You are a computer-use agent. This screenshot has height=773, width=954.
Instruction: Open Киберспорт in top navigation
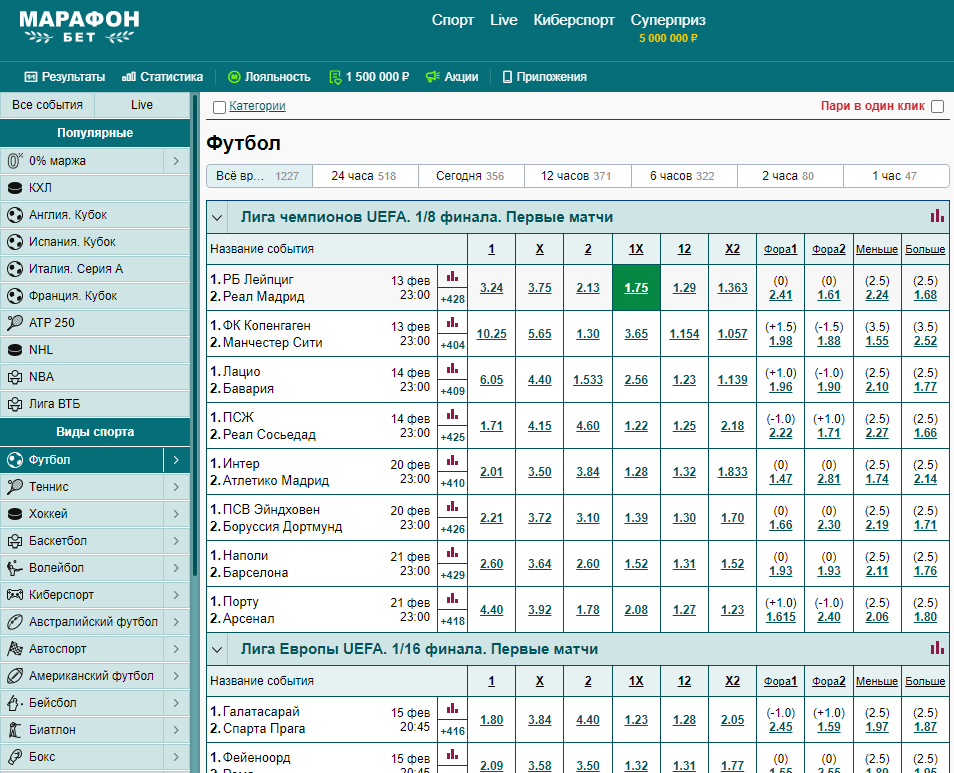[x=574, y=20]
